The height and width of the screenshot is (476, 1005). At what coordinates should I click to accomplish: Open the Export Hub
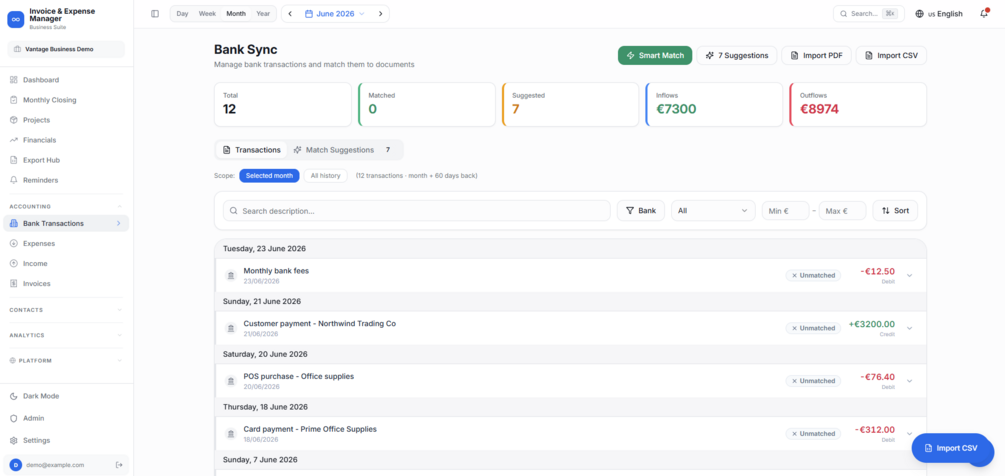tap(67, 160)
